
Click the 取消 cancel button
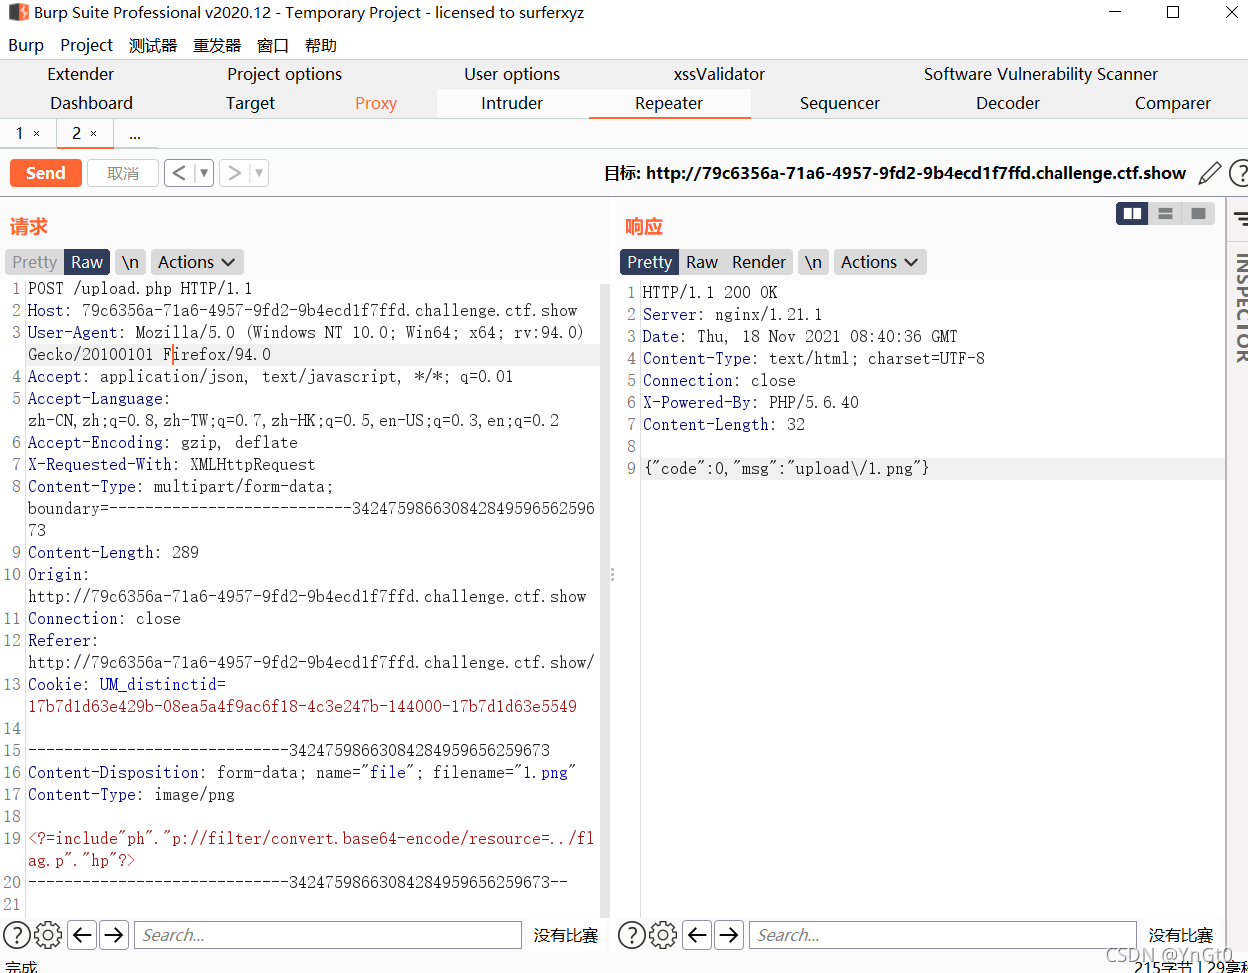[x=123, y=173]
